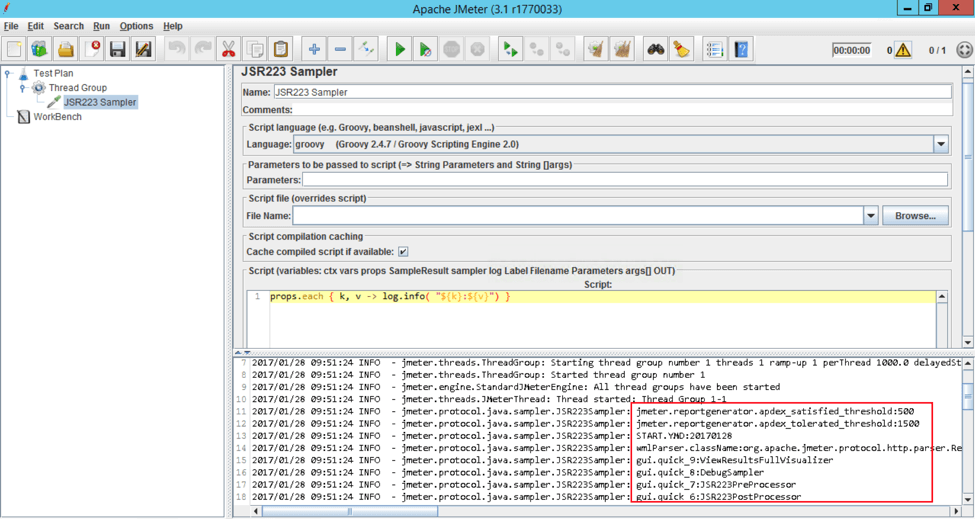Image resolution: width=975 pixels, height=519 pixels.
Task: Open the Options menu
Action: pyautogui.click(x=136, y=26)
